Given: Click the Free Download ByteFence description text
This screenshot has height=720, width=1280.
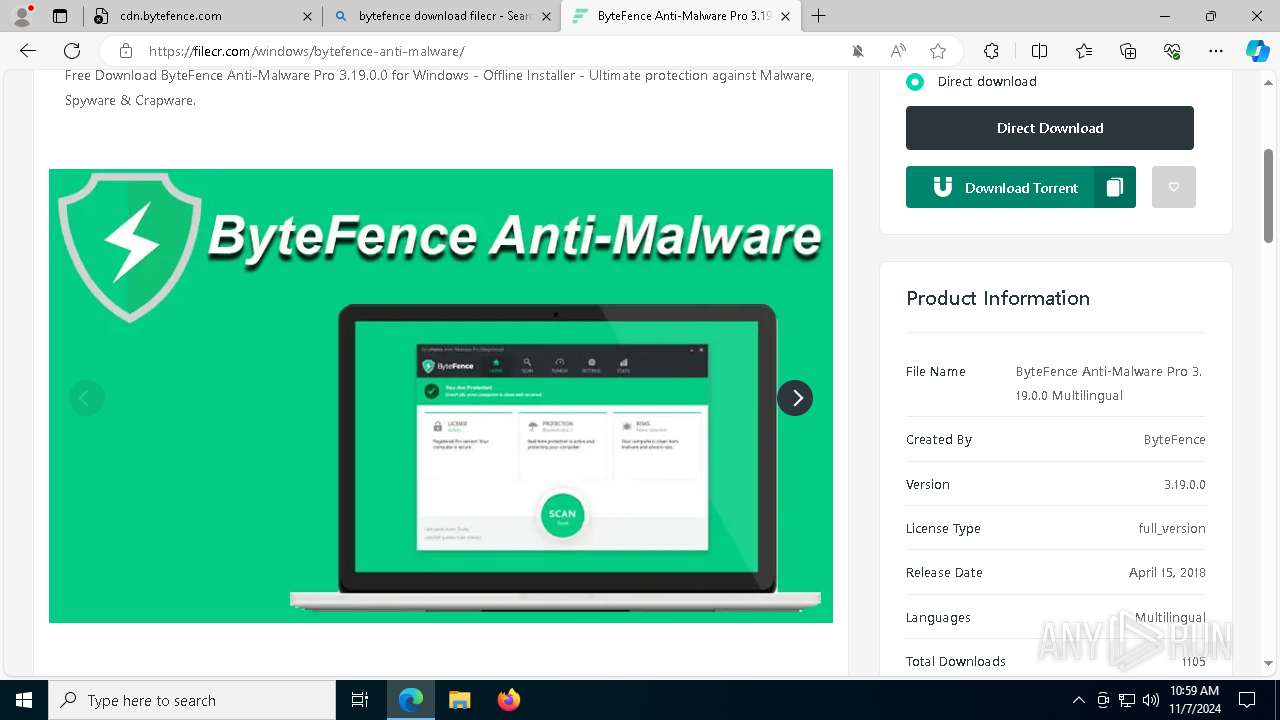Looking at the screenshot, I should point(440,88).
